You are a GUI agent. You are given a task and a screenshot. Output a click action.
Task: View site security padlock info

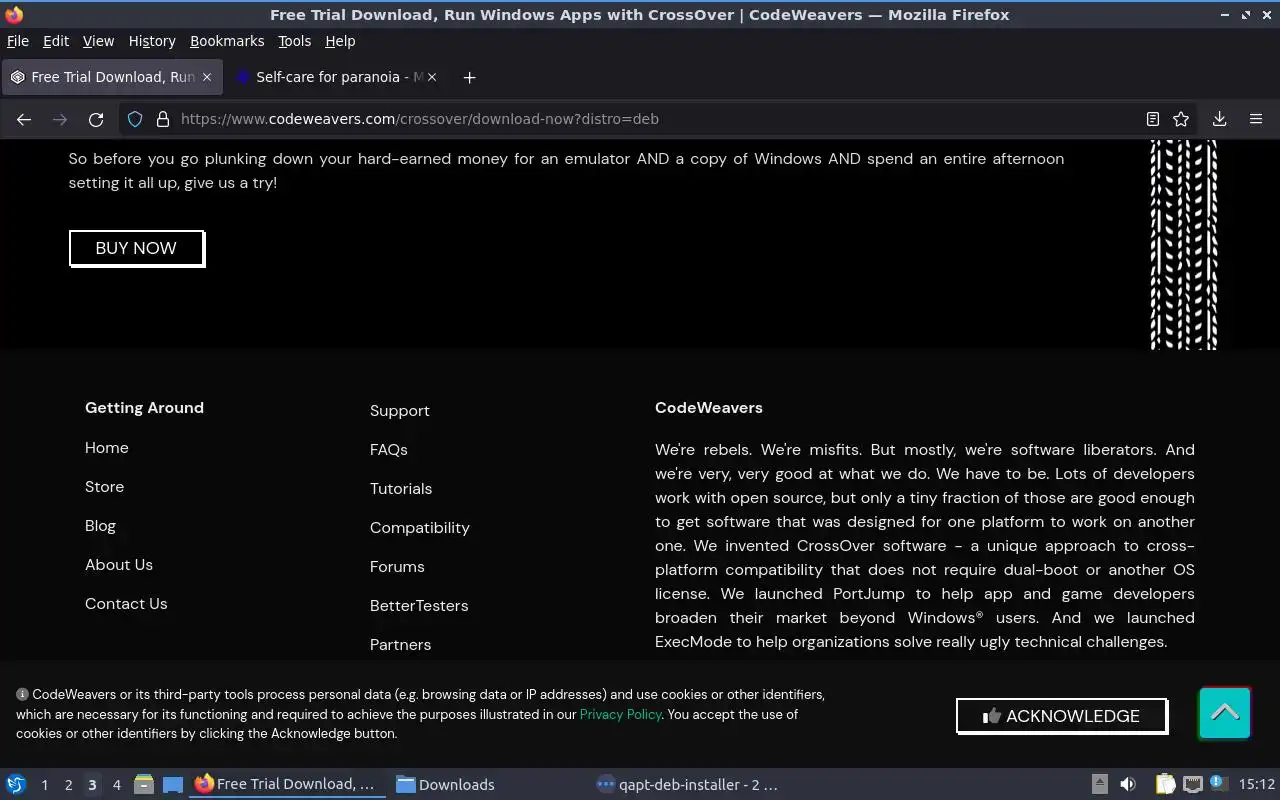click(x=163, y=119)
